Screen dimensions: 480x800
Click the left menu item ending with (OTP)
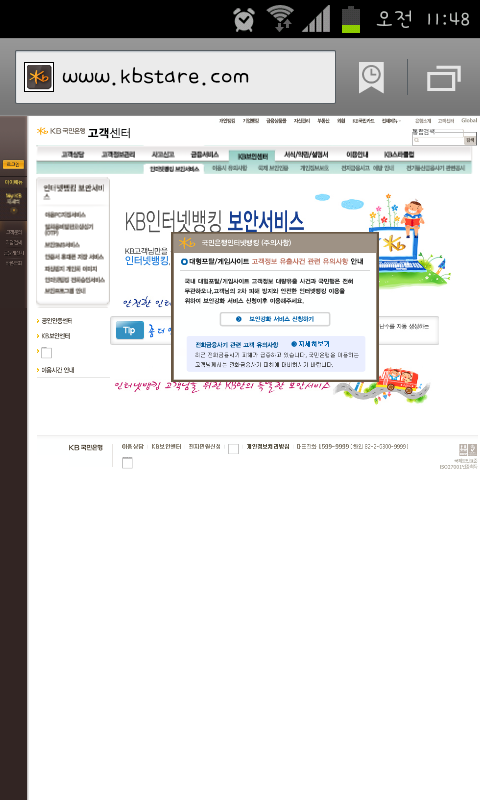click(69, 229)
